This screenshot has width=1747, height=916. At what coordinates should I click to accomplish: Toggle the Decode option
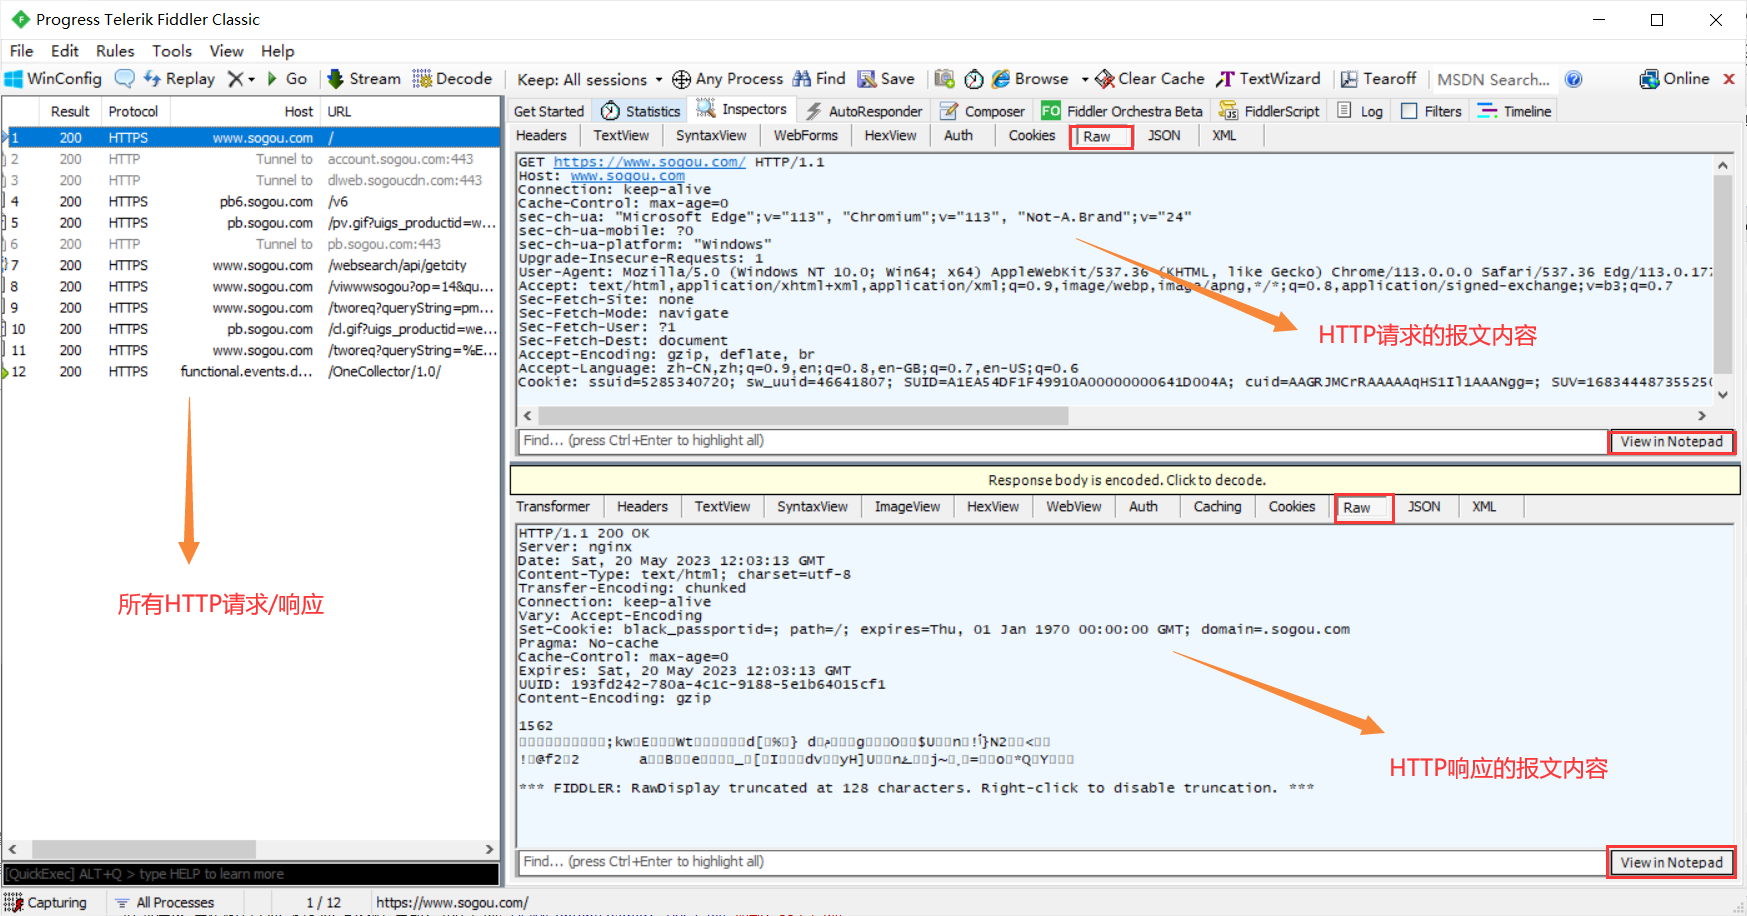[x=453, y=79]
